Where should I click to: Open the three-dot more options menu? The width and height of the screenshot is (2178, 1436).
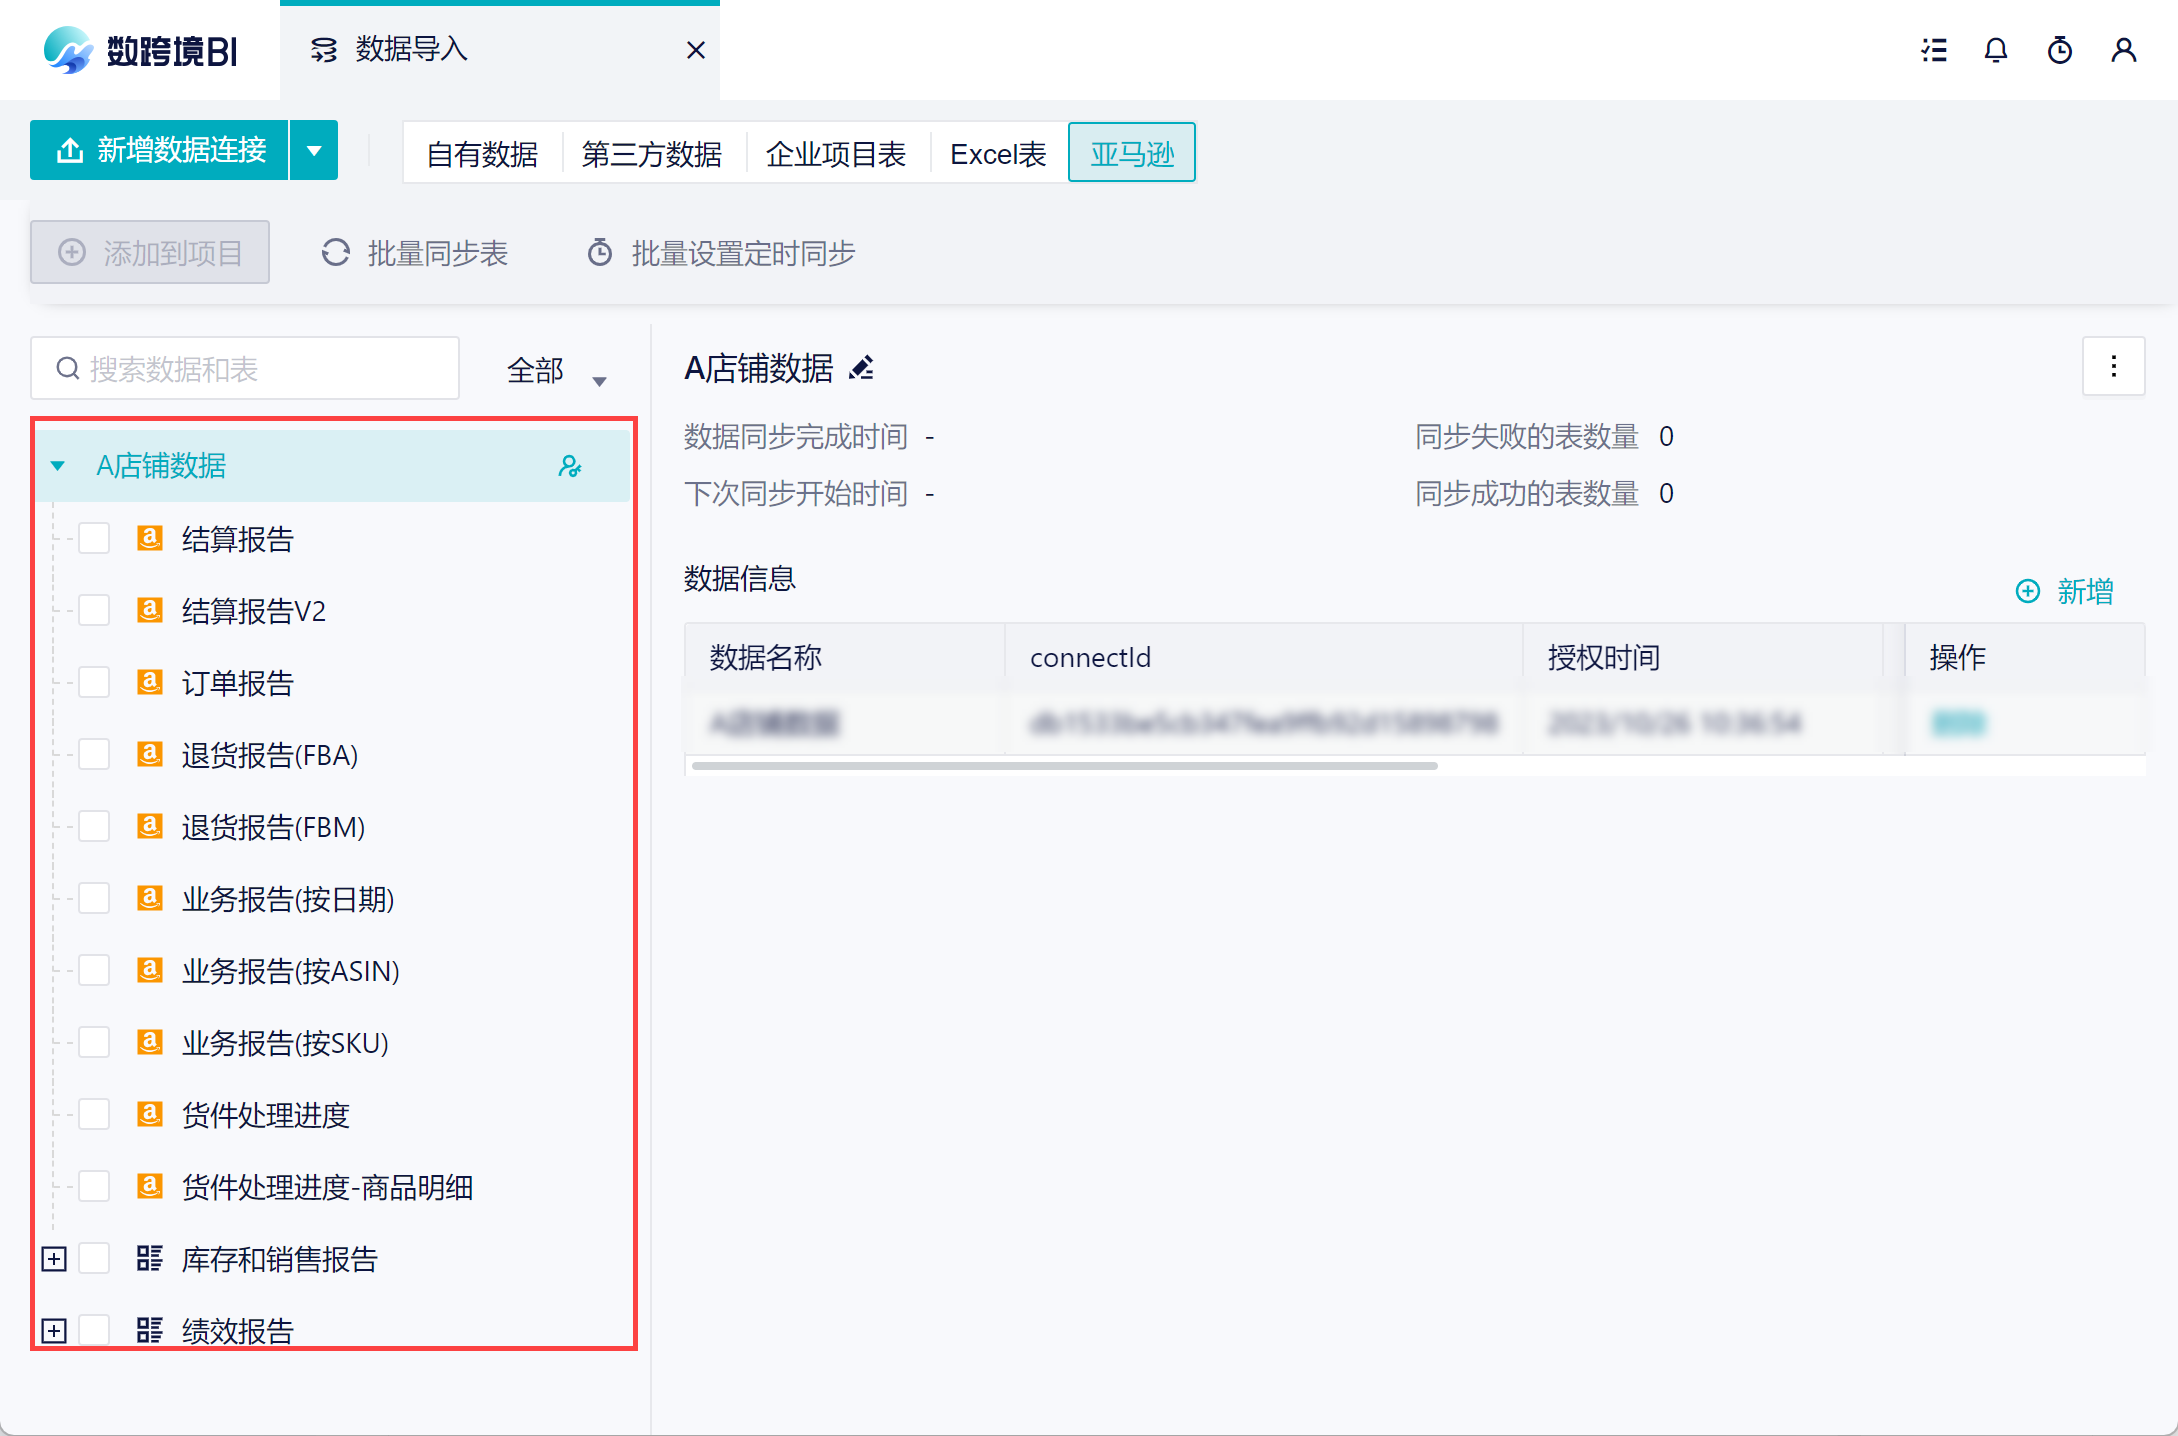click(2113, 367)
